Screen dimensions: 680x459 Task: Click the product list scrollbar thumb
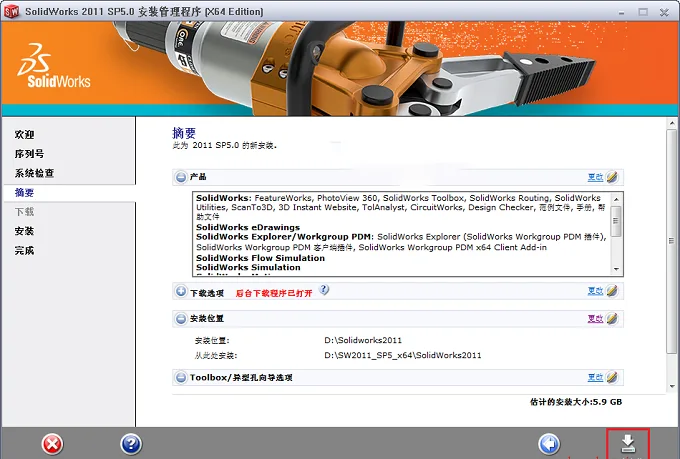[x=616, y=221]
